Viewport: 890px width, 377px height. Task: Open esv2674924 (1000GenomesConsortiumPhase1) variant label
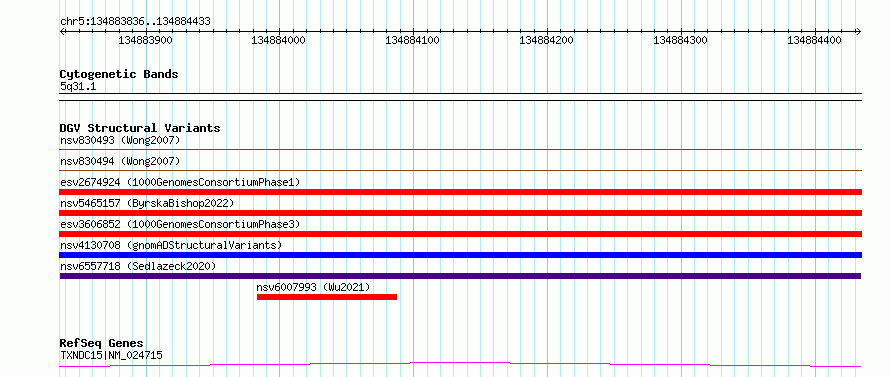(x=180, y=182)
